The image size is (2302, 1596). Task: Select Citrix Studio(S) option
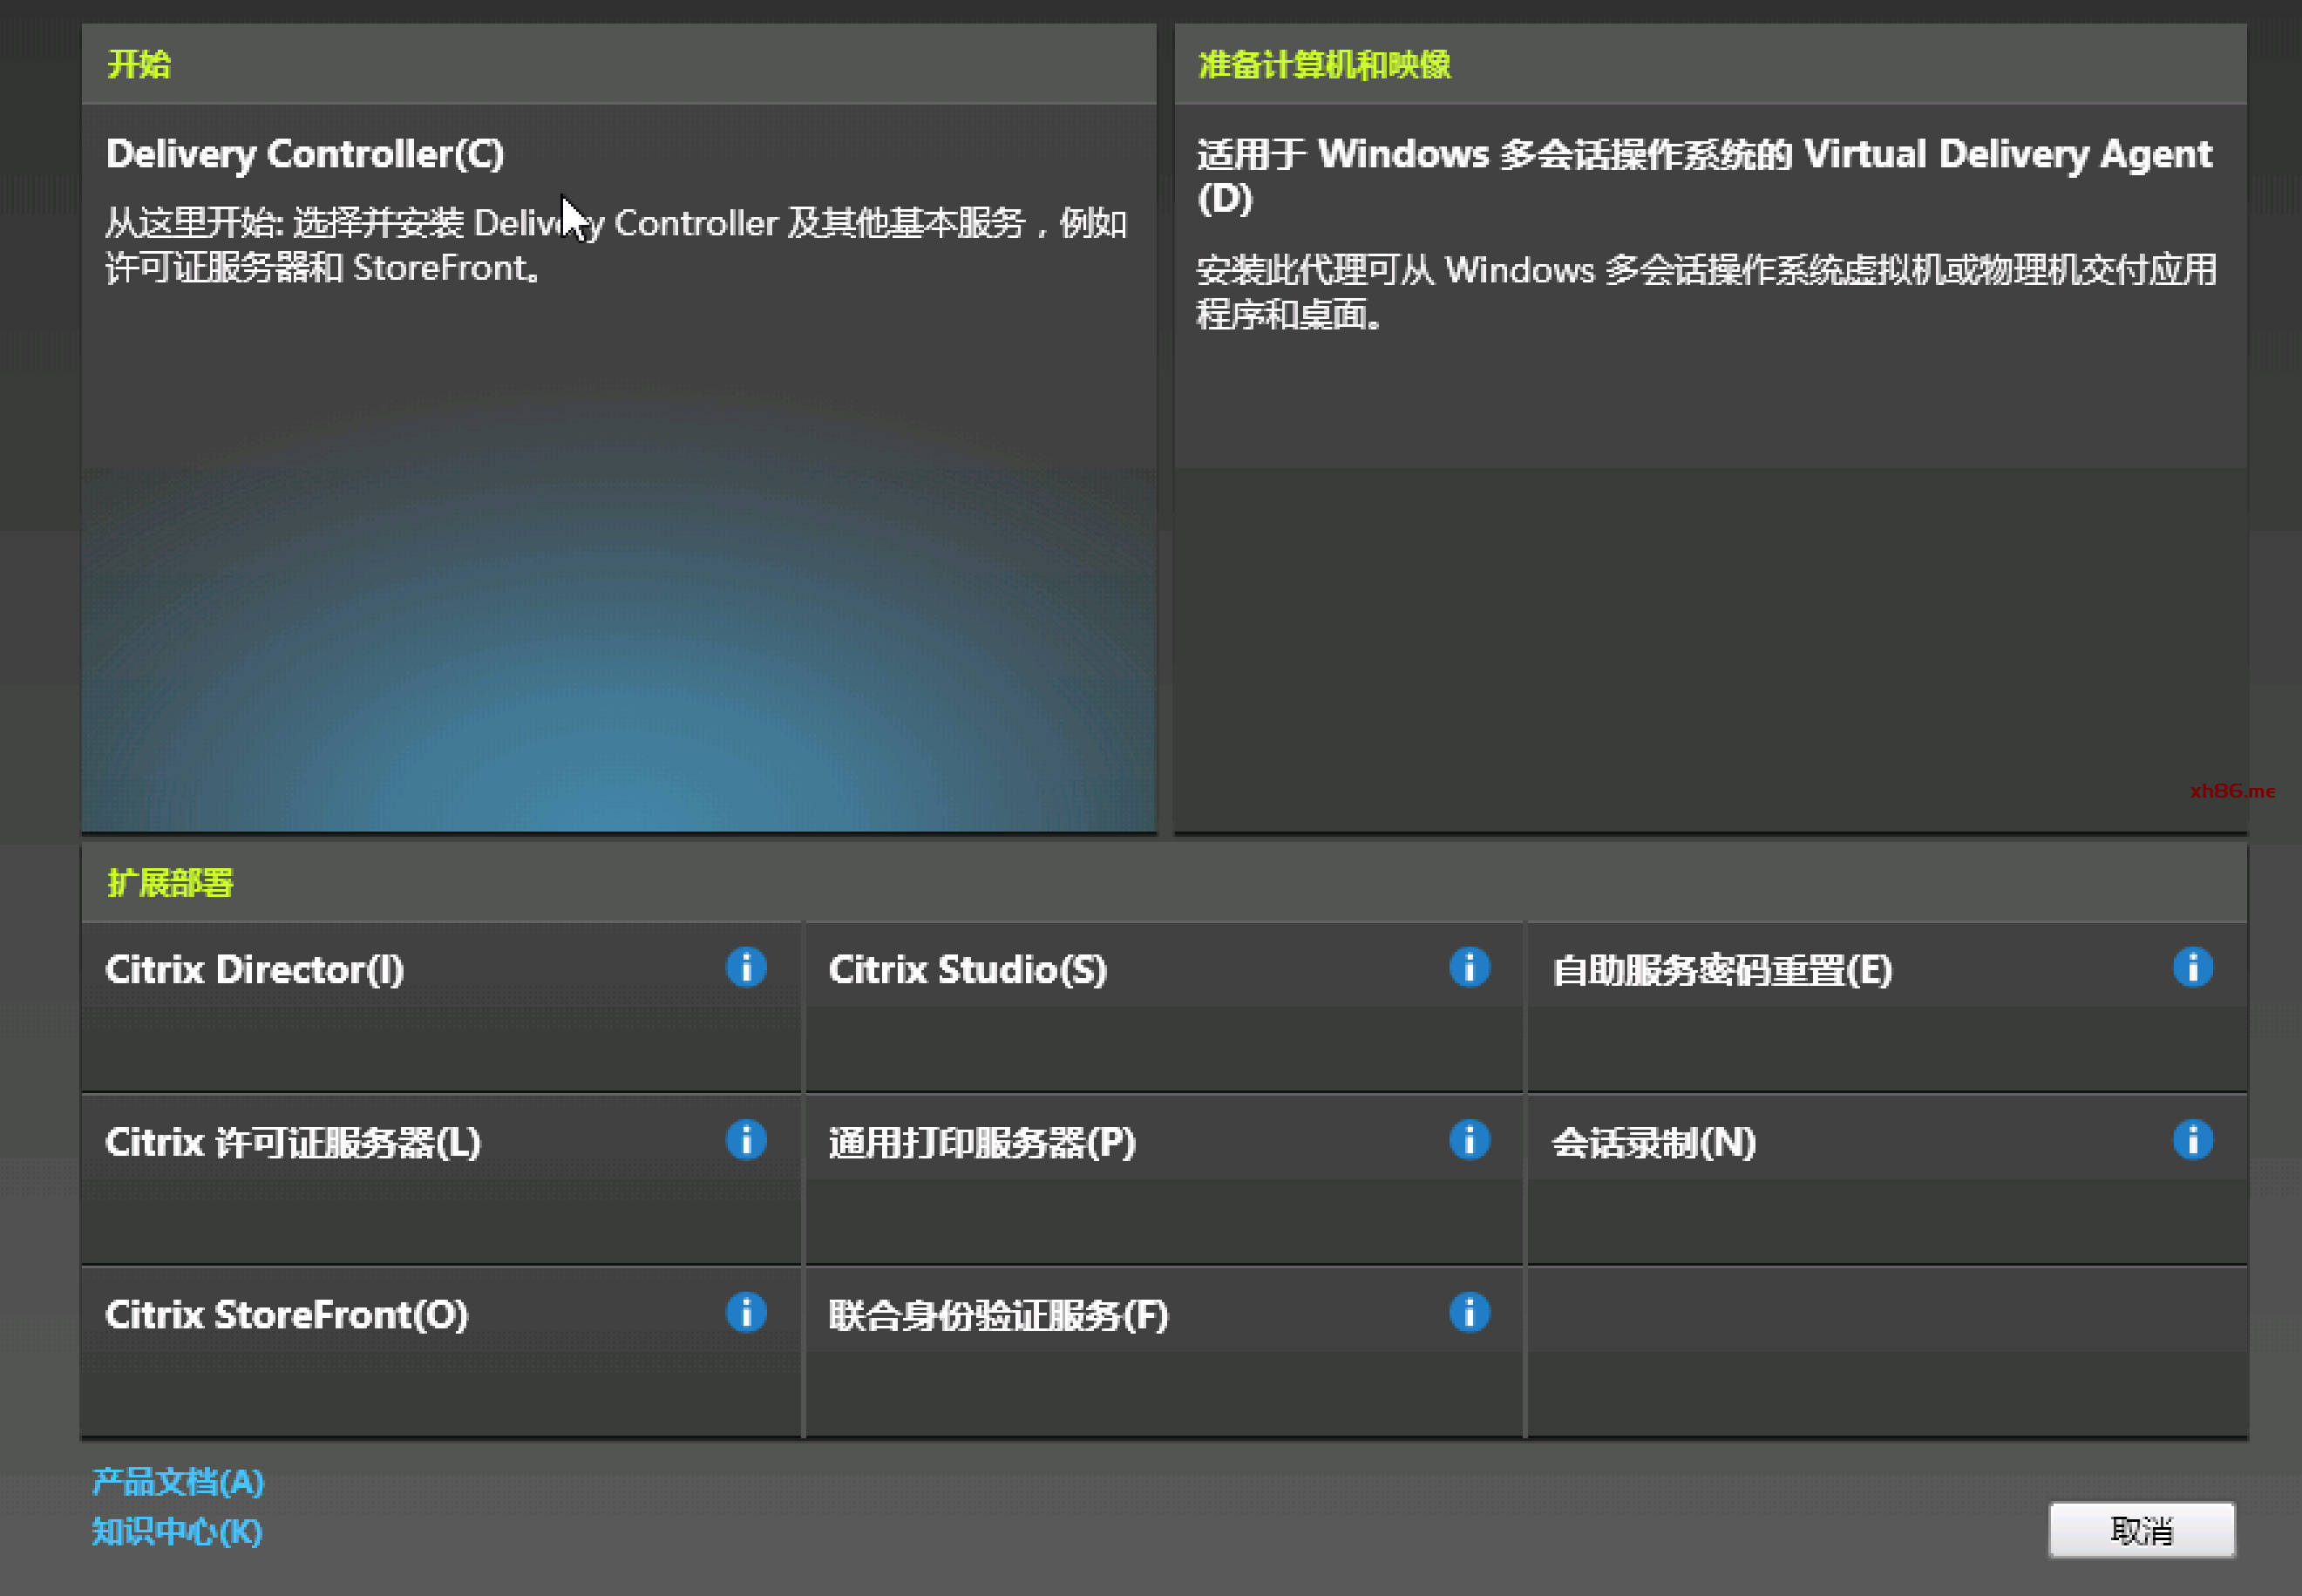click(967, 969)
